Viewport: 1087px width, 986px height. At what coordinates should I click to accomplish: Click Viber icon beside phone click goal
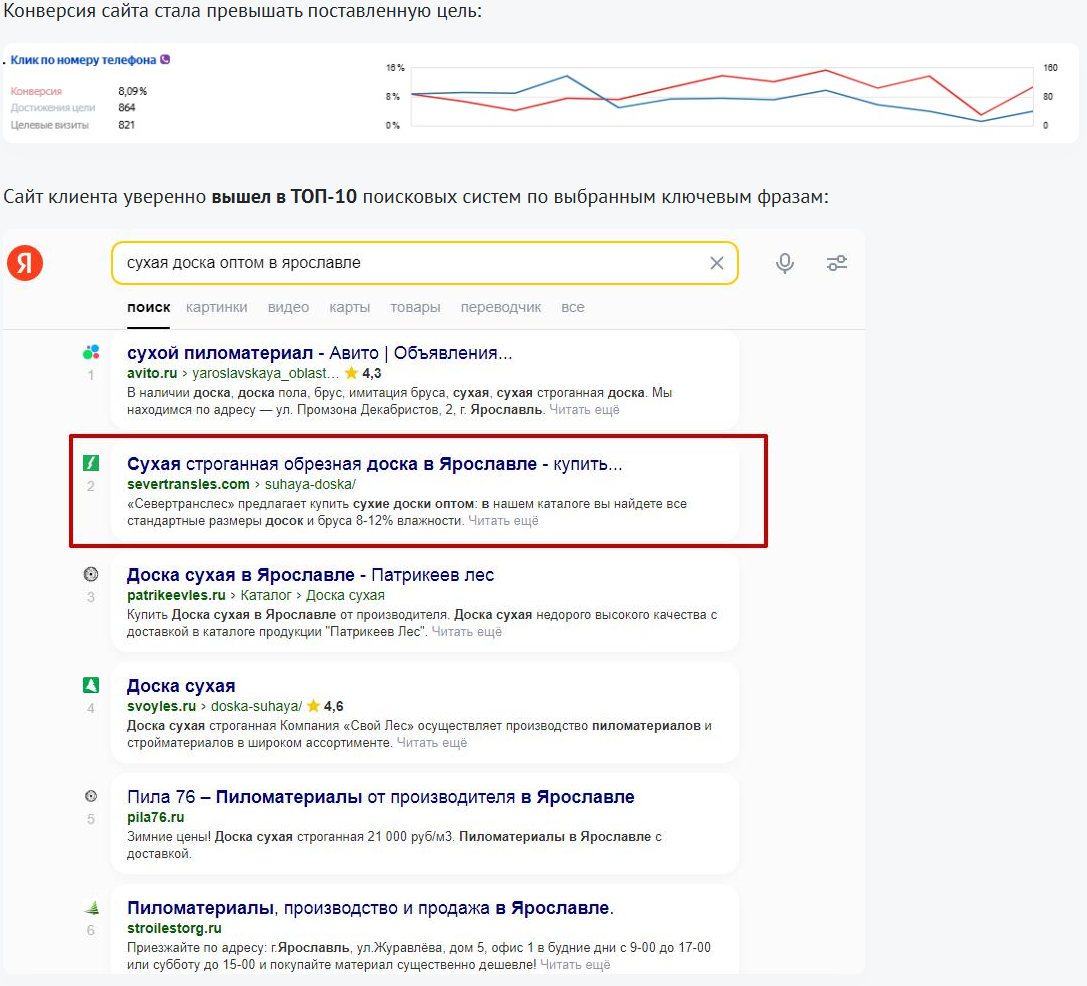click(x=165, y=60)
